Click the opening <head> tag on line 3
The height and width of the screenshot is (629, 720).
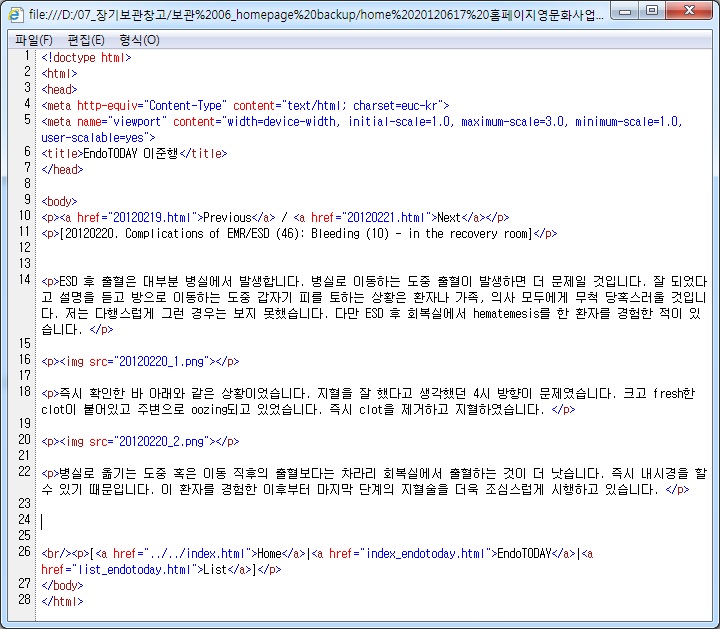[59, 90]
